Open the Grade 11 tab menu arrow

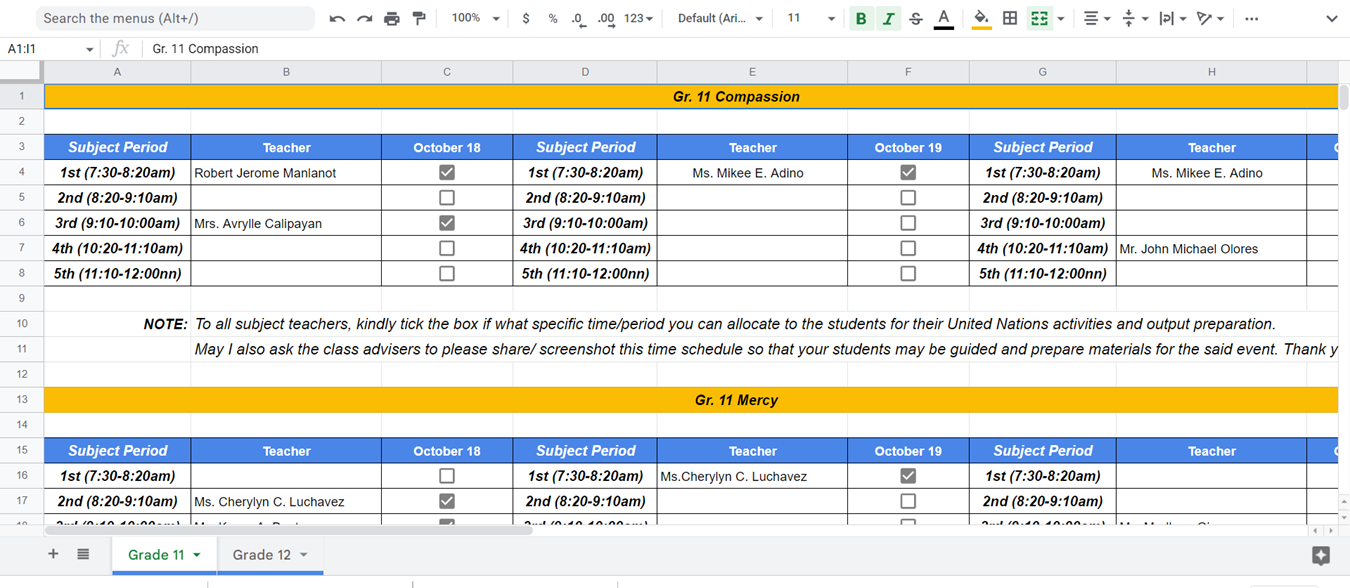point(197,555)
